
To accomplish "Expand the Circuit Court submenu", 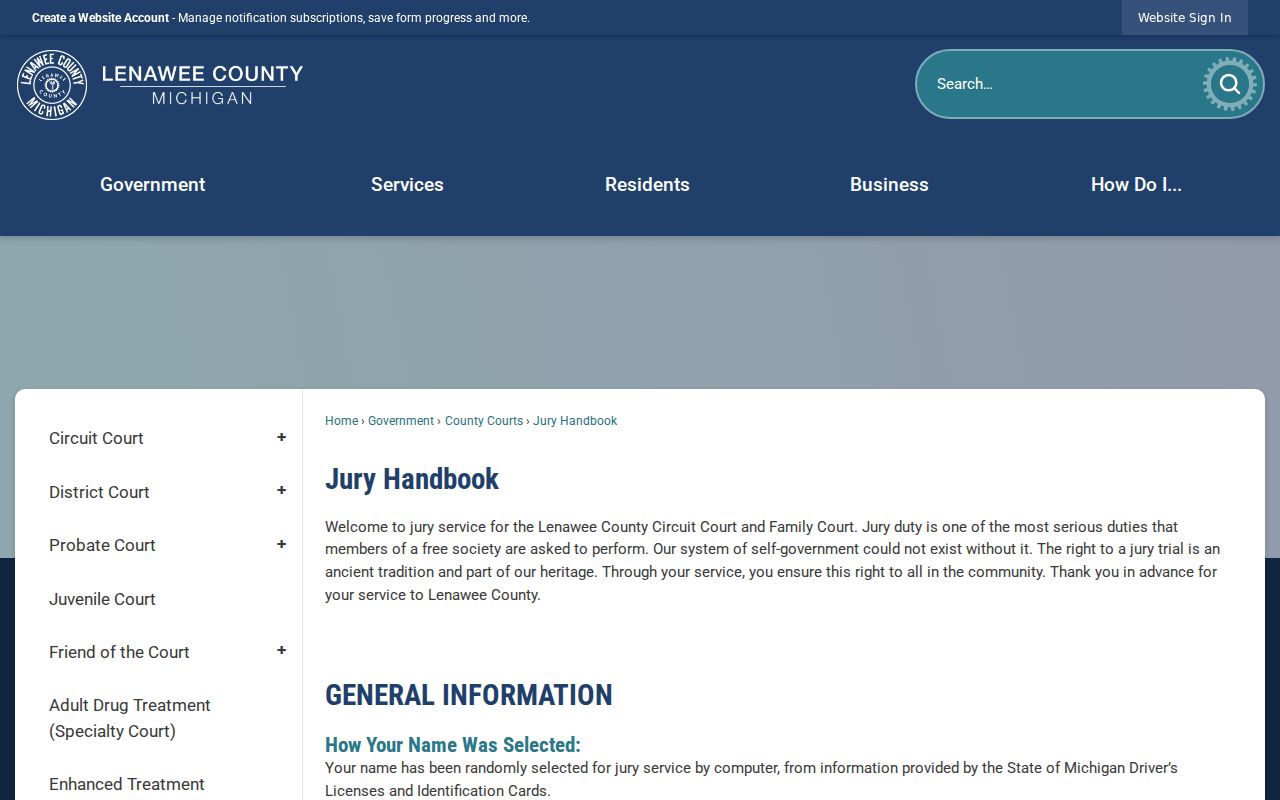I will (281, 438).
